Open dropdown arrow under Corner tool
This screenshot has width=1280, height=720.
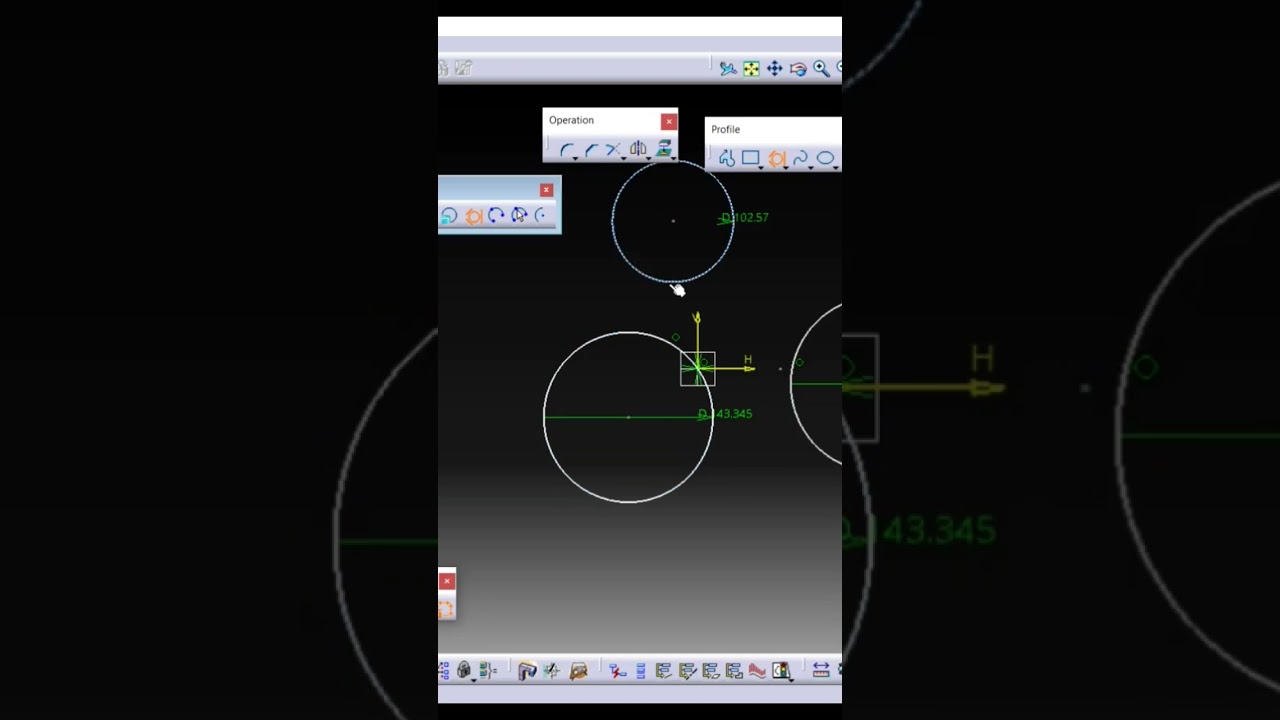(x=575, y=159)
